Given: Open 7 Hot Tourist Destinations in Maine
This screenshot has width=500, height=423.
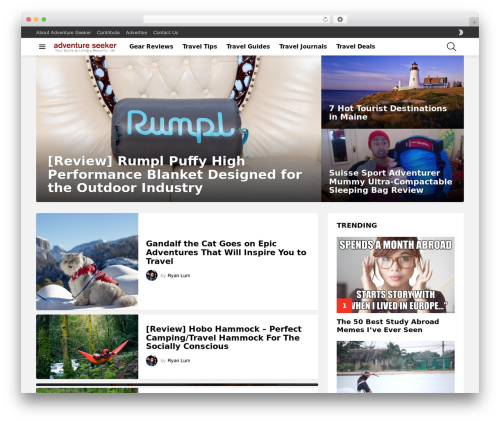Looking at the screenshot, I should coord(388,113).
